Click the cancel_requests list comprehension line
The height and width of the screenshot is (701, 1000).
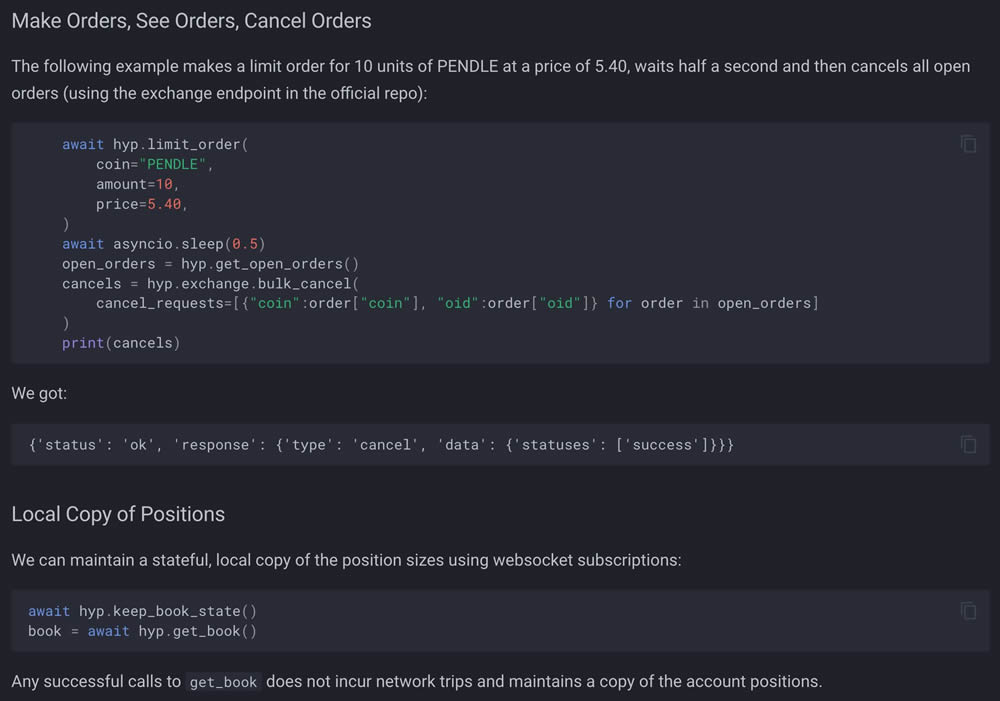tap(456, 303)
